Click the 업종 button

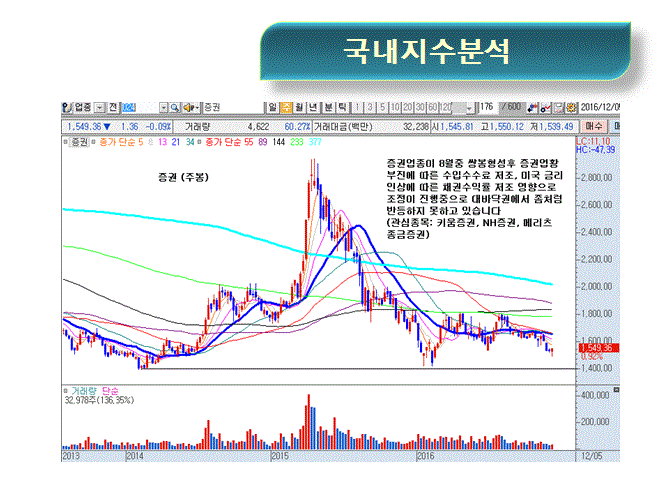pos(83,107)
